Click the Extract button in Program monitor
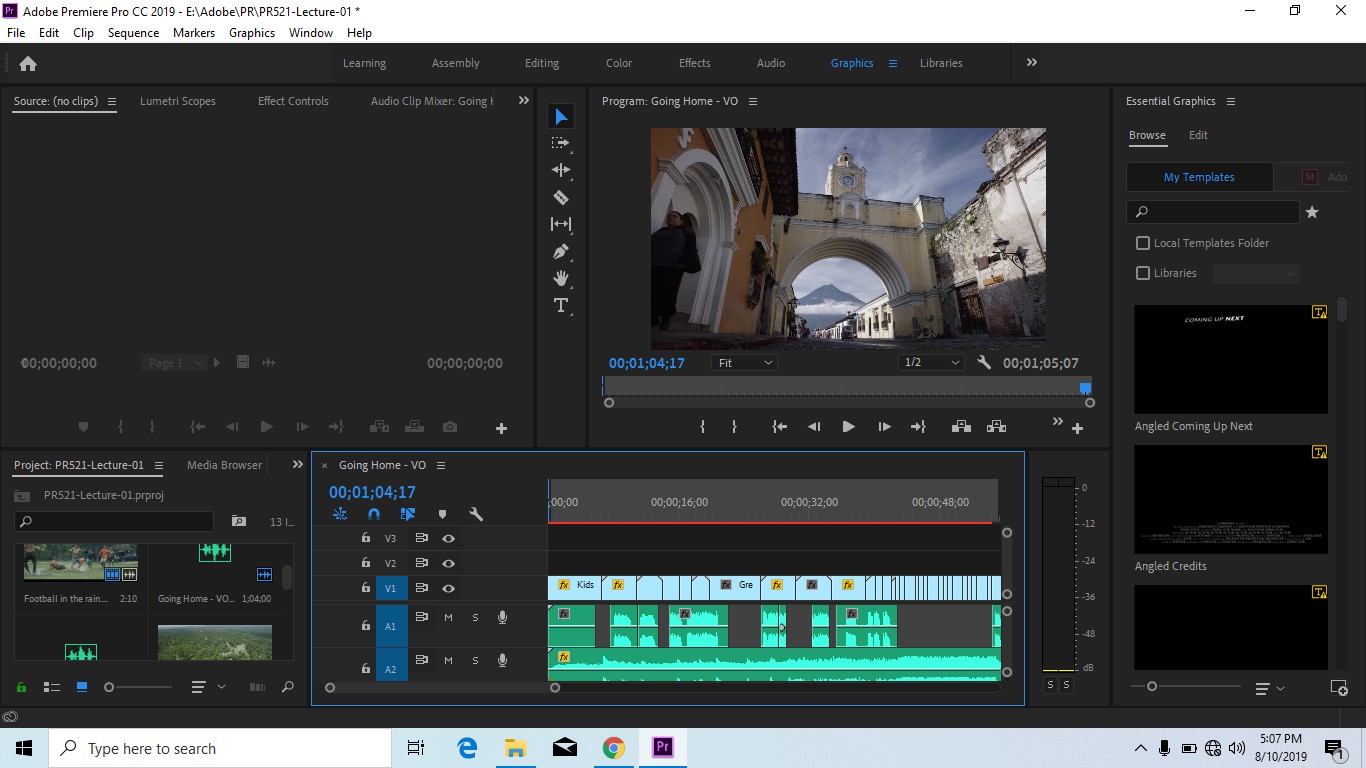 996,426
